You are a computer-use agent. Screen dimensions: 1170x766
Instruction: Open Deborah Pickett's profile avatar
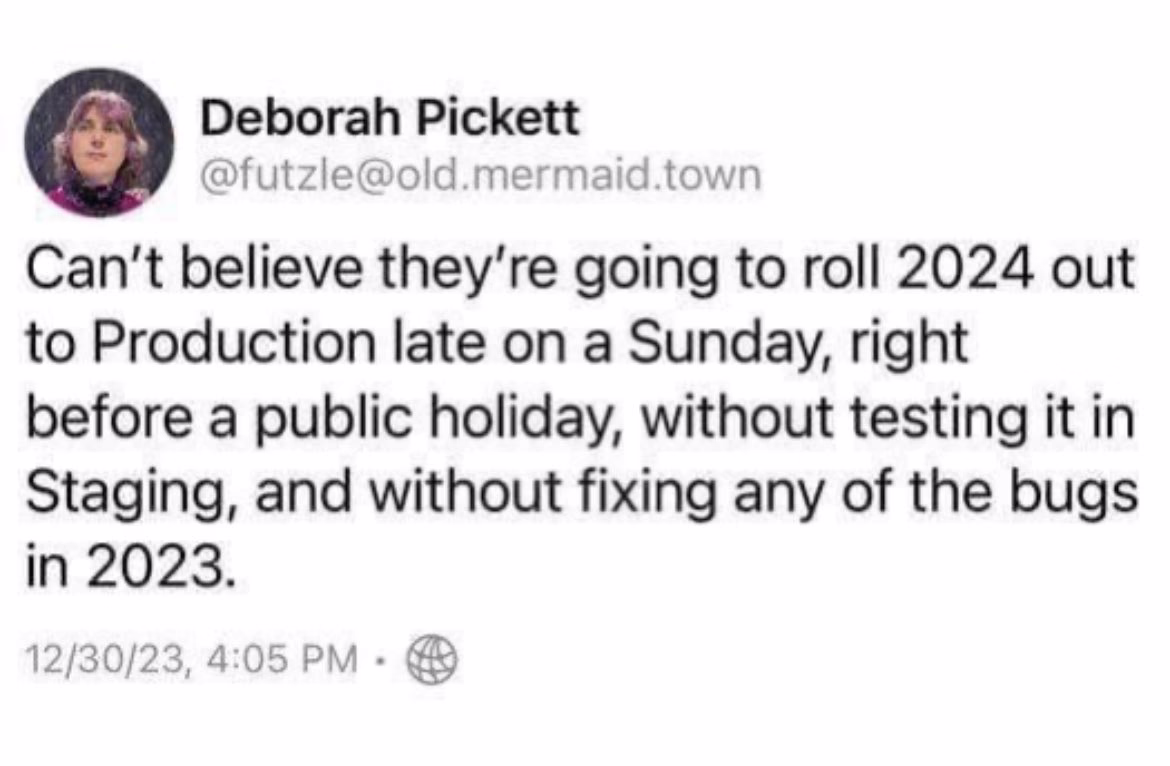pyautogui.click(x=98, y=142)
